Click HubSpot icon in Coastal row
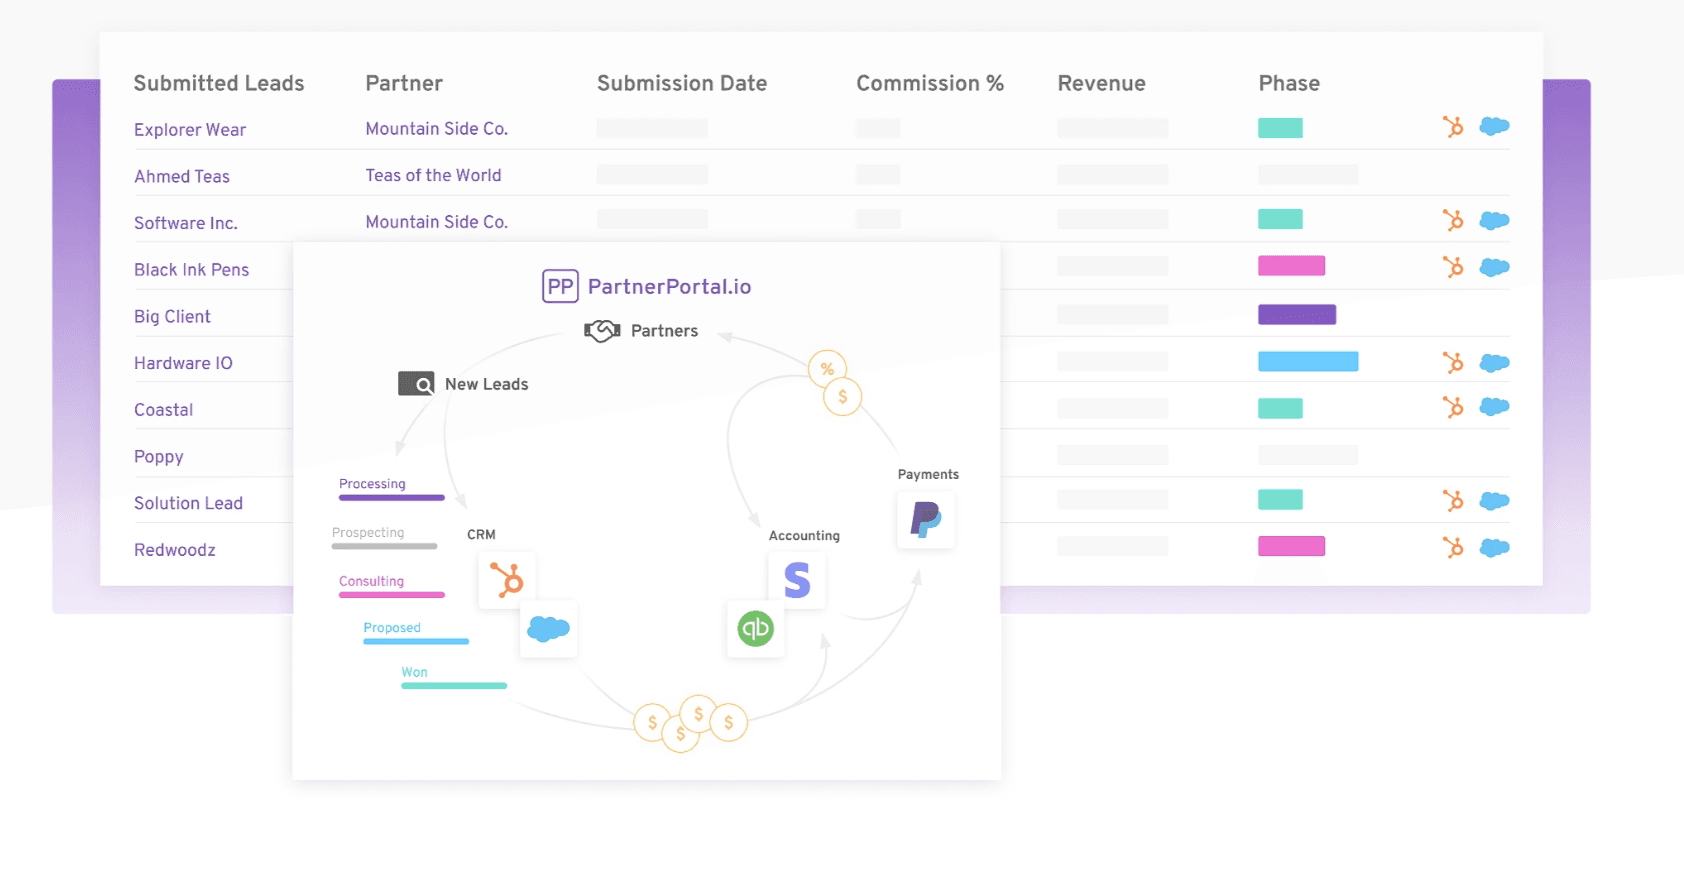The height and width of the screenshot is (890, 1684). click(1453, 407)
